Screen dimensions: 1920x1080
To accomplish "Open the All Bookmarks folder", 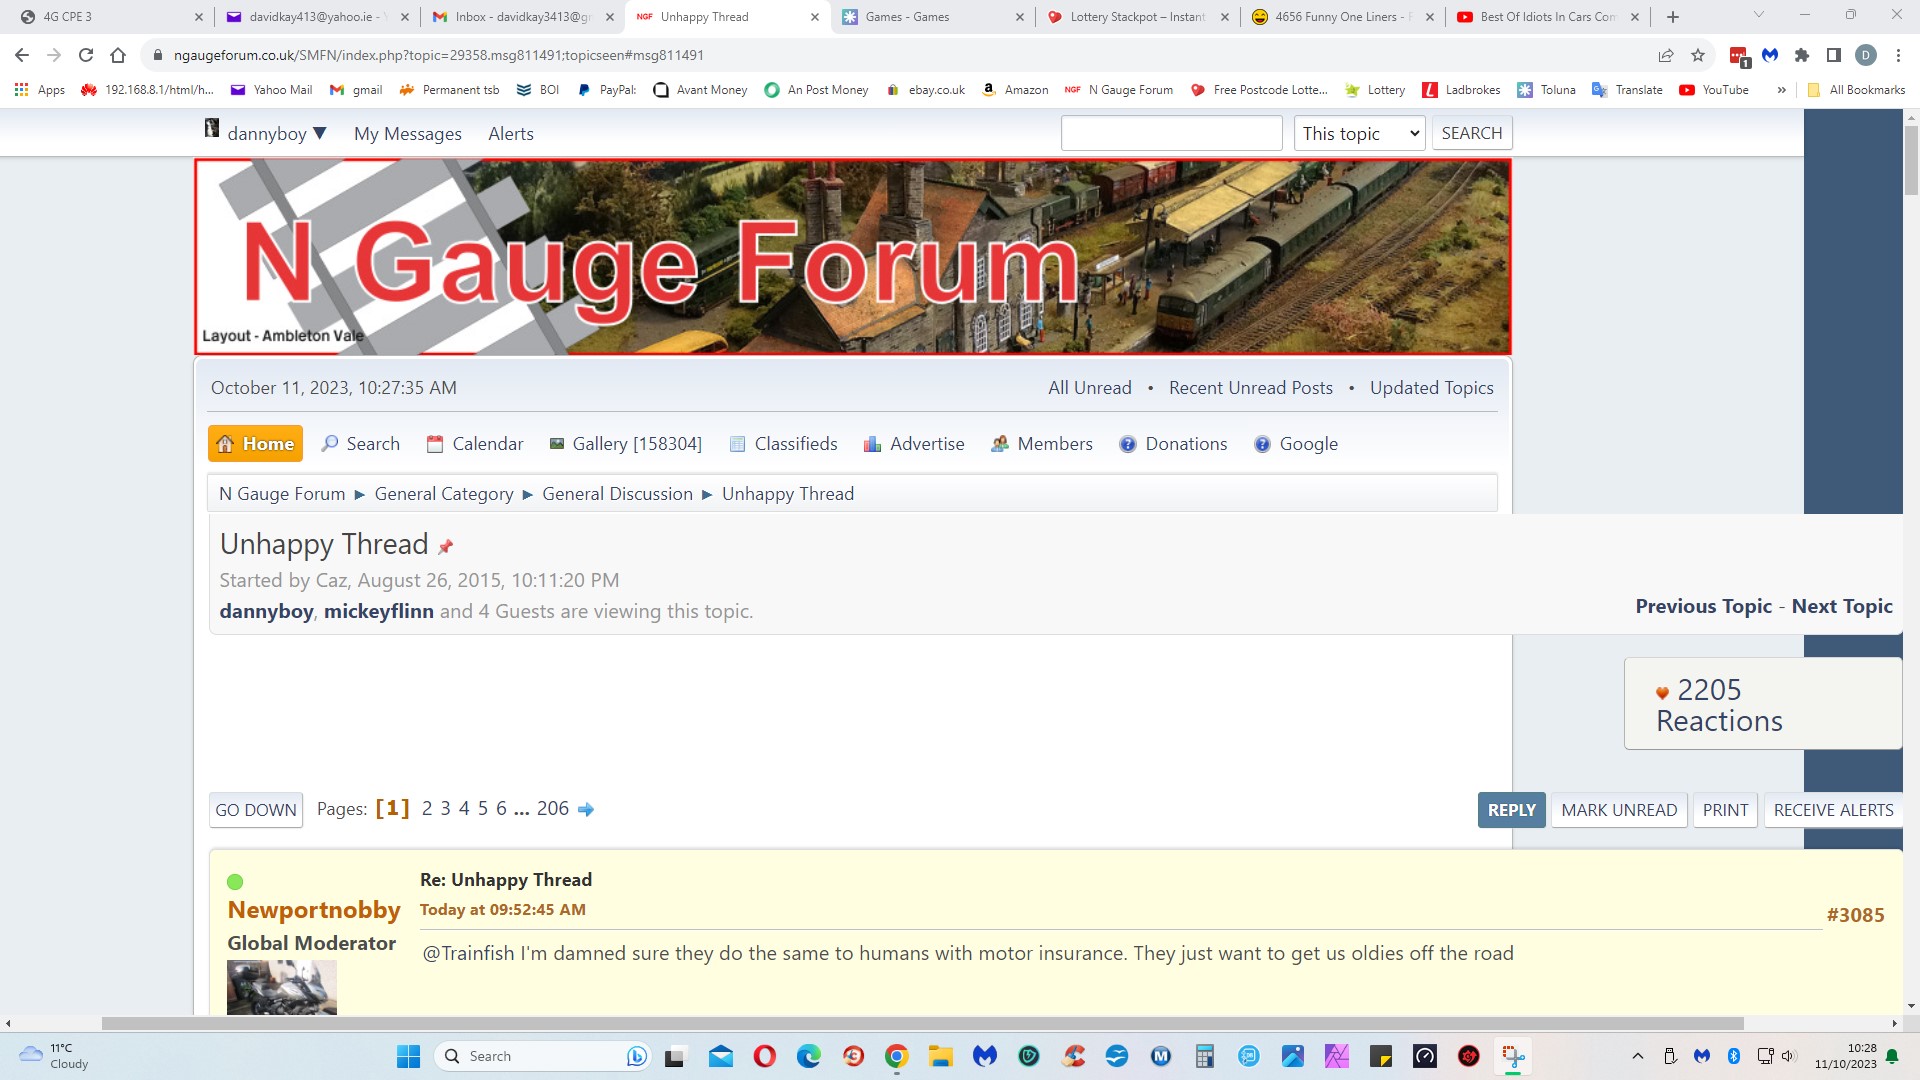I will pos(1856,90).
